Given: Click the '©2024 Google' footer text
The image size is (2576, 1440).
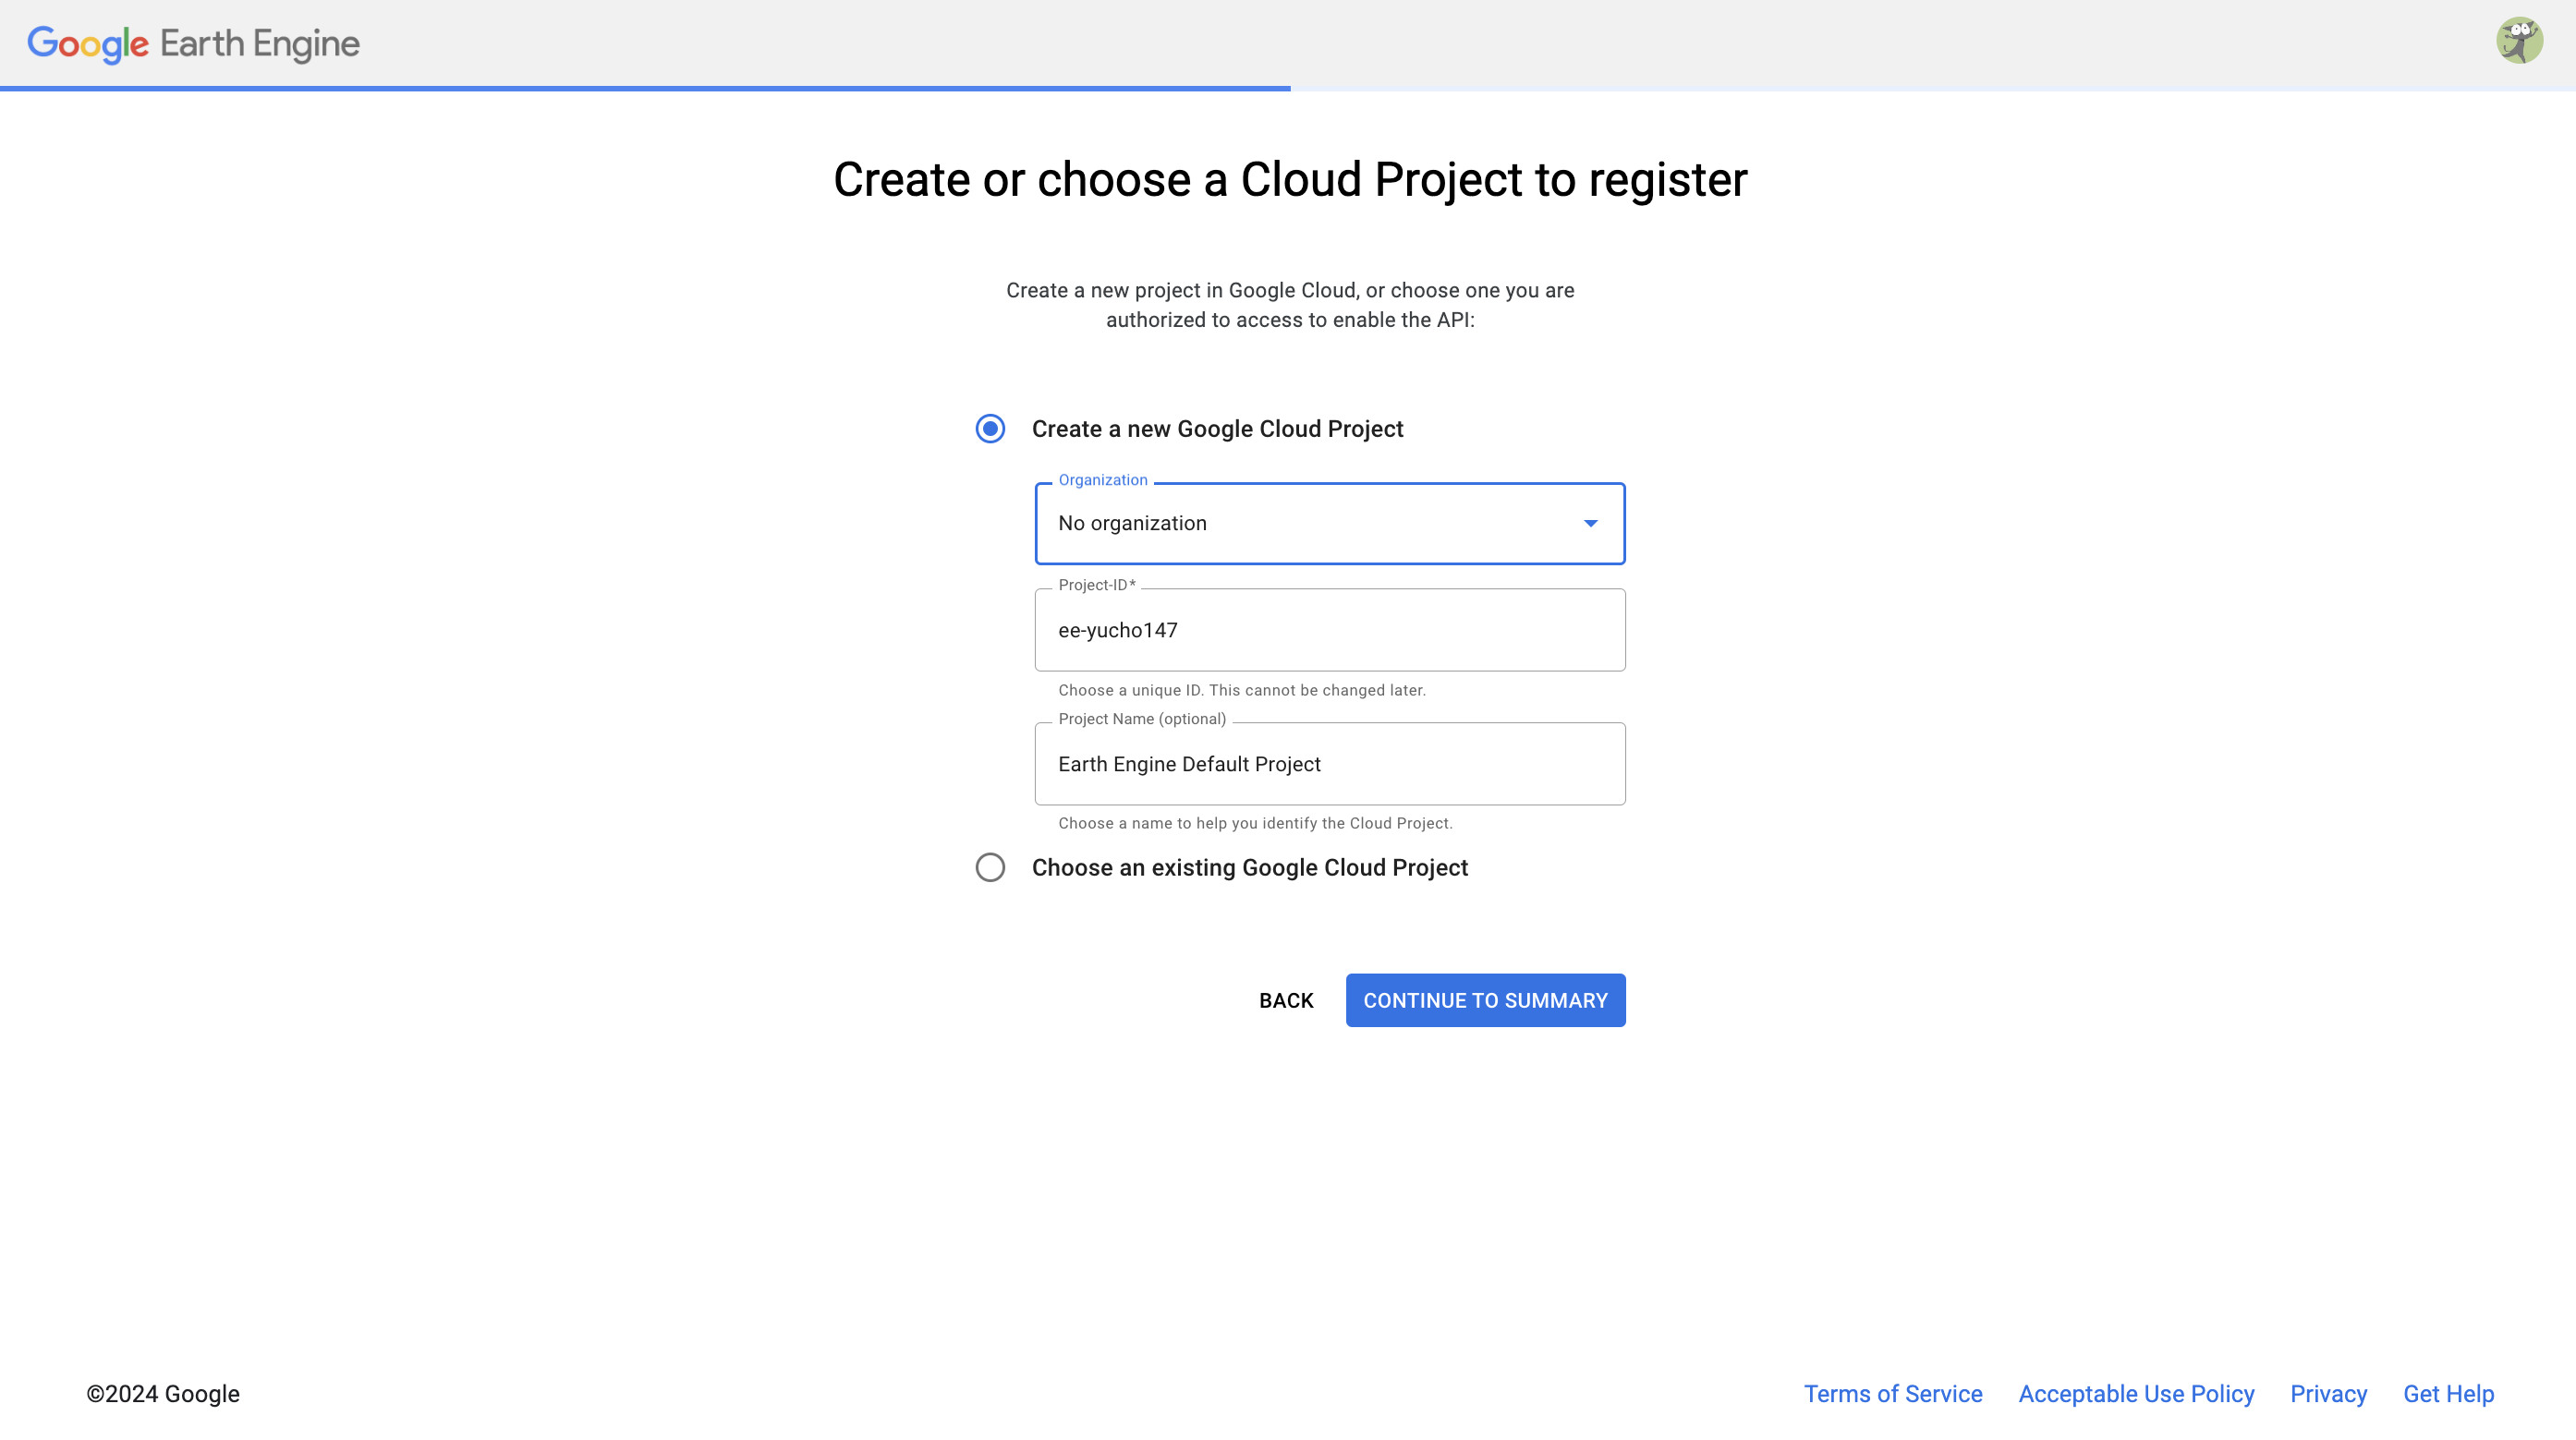Looking at the screenshot, I should coord(163,1394).
